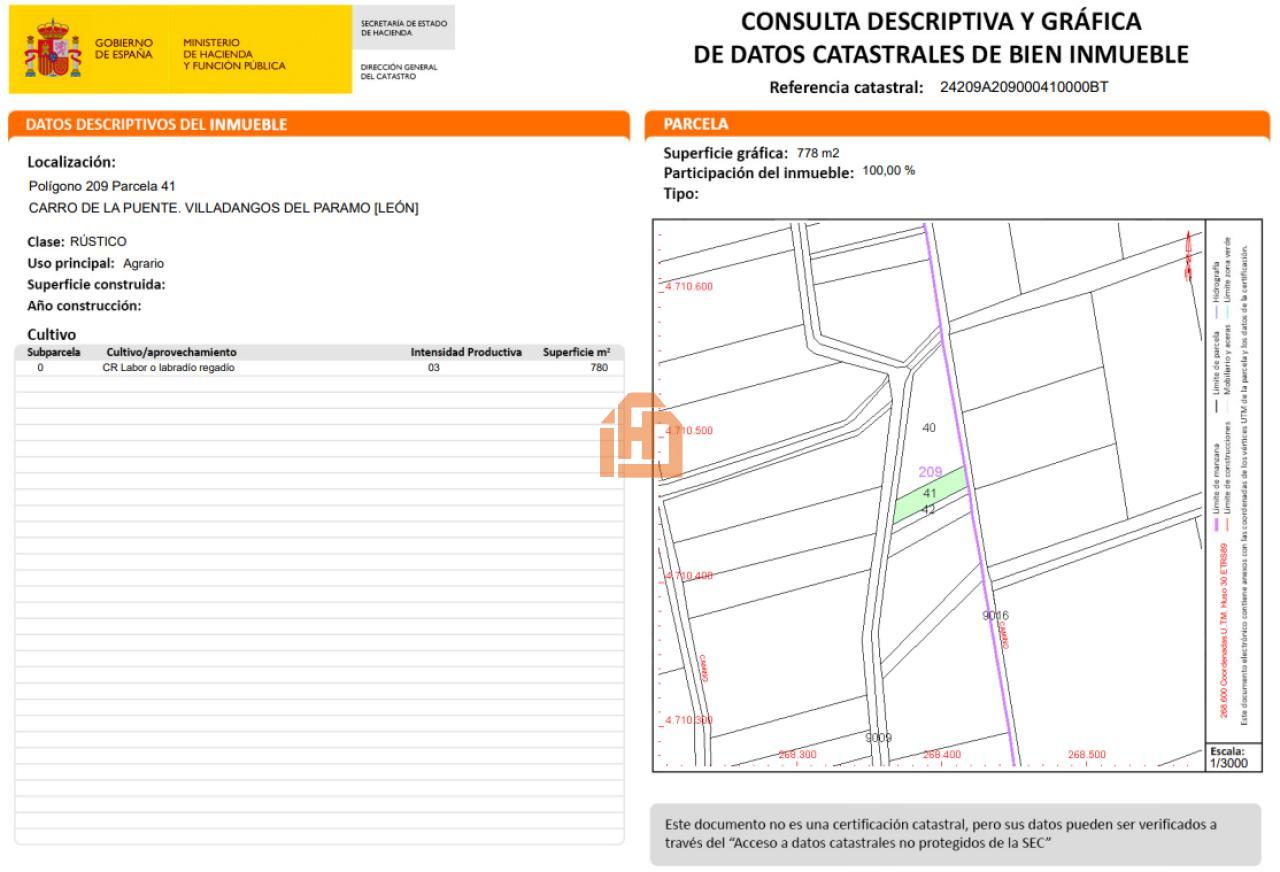The image size is (1280, 872).
Task: Click the 'Hidrografía' legend entry
Action: (1217, 282)
